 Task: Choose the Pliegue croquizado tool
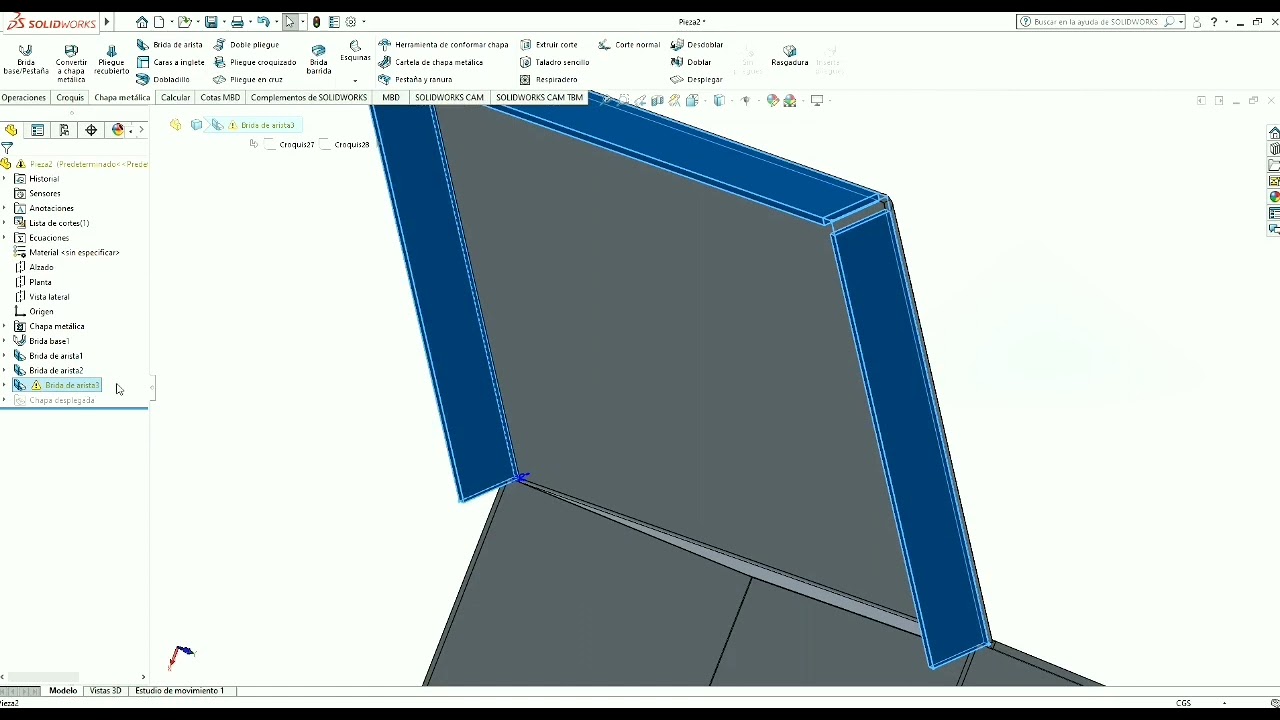click(255, 62)
